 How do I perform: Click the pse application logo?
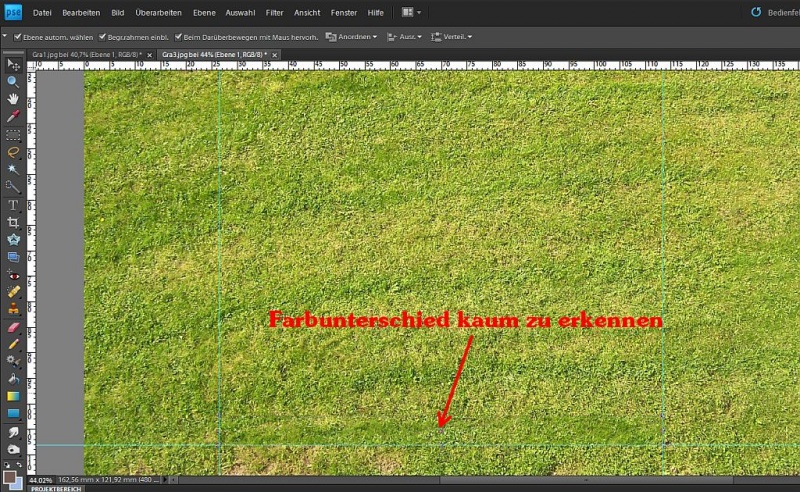click(13, 12)
